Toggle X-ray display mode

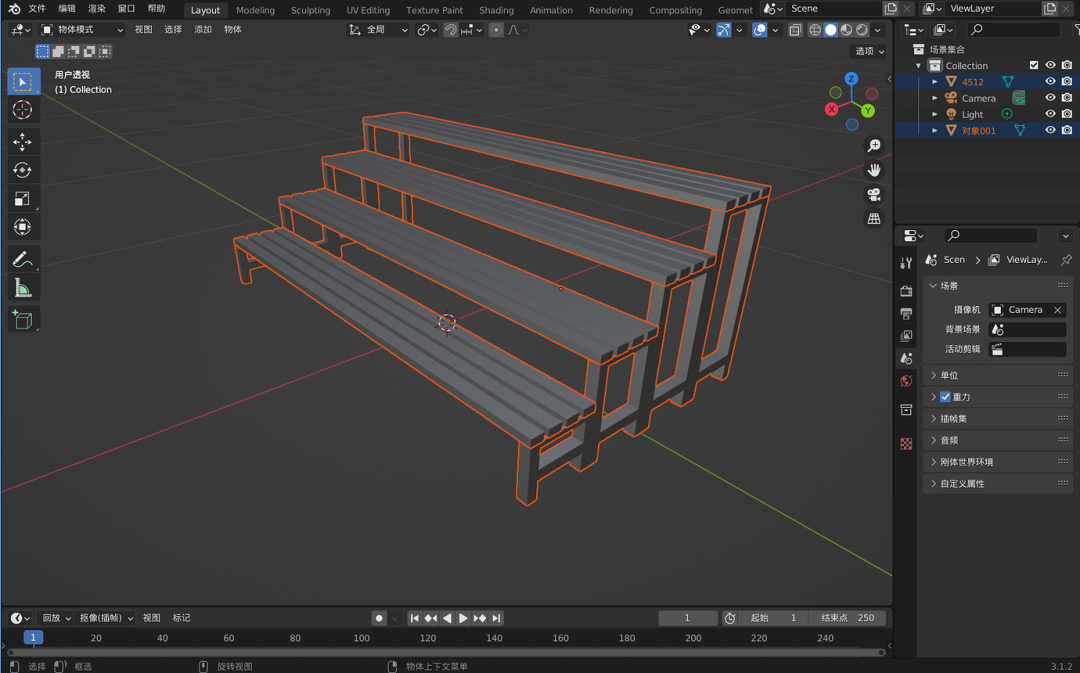(x=795, y=30)
